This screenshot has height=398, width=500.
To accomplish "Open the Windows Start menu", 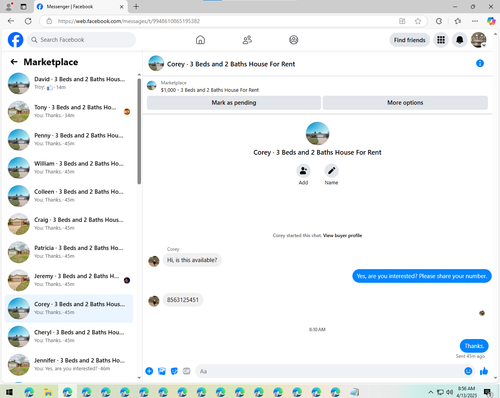I will tap(9, 392).
